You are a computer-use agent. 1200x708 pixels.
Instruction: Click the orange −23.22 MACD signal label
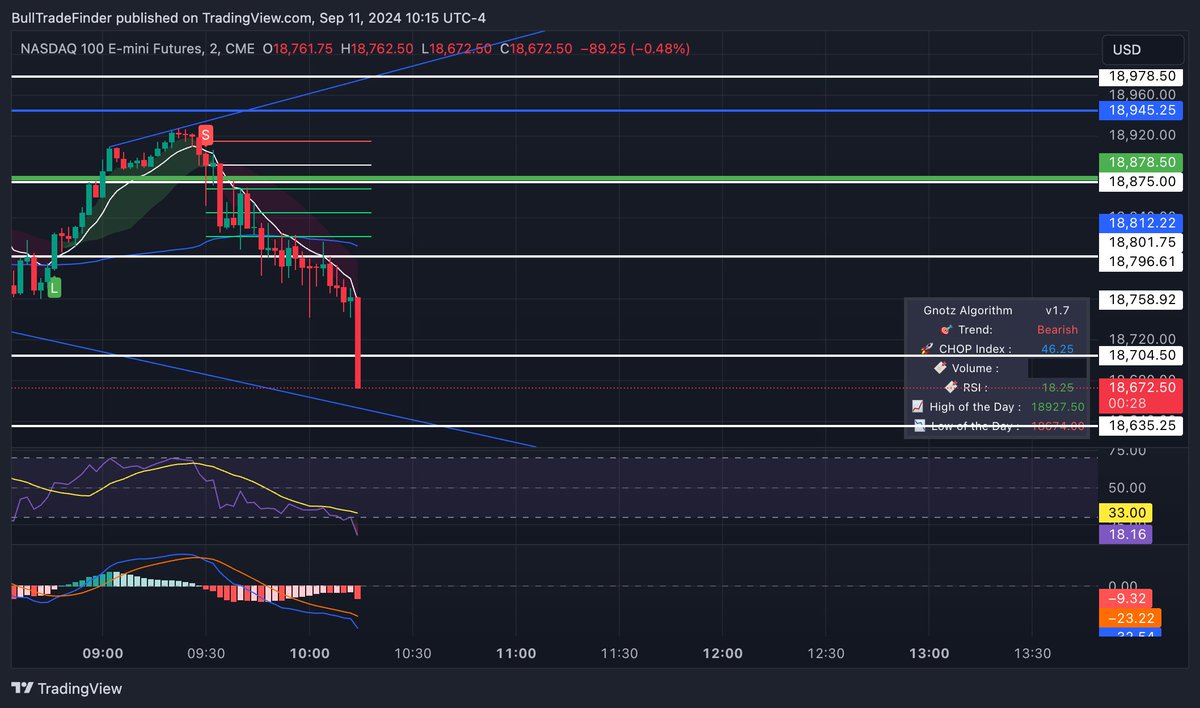tap(1130, 618)
